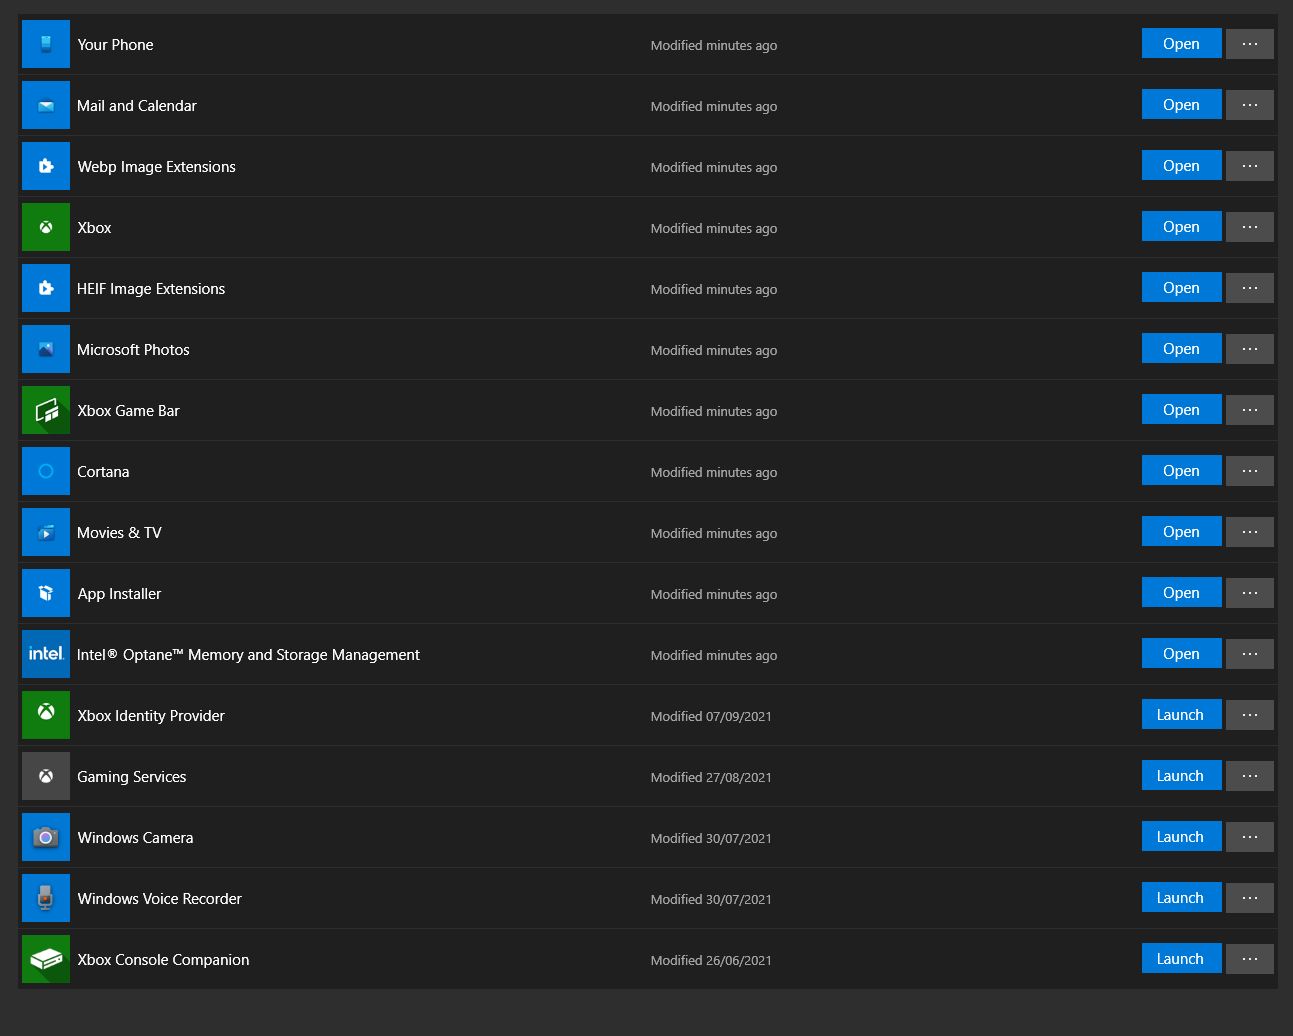This screenshot has height=1036, width=1293.
Task: Expand the more options menu for App Installer
Action: tap(1249, 593)
